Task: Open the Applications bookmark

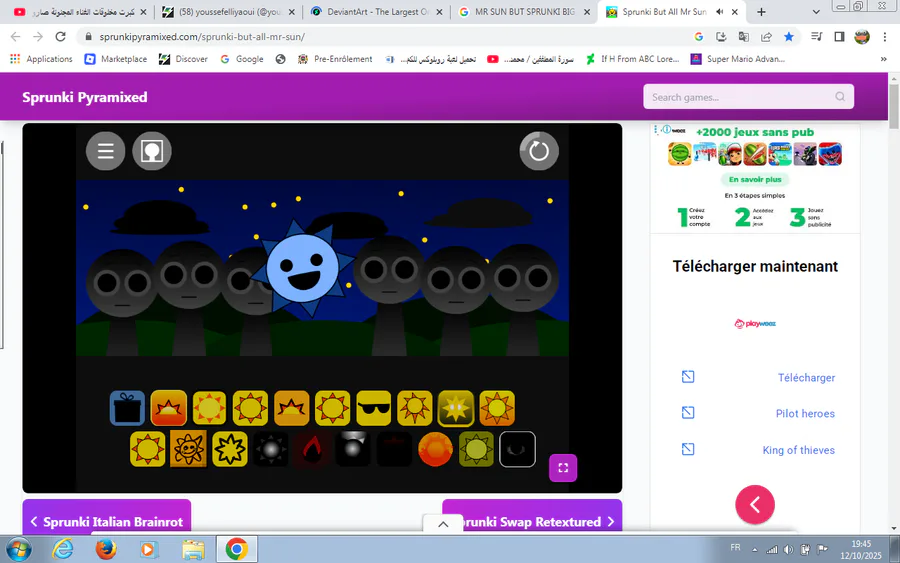Action: [41, 59]
